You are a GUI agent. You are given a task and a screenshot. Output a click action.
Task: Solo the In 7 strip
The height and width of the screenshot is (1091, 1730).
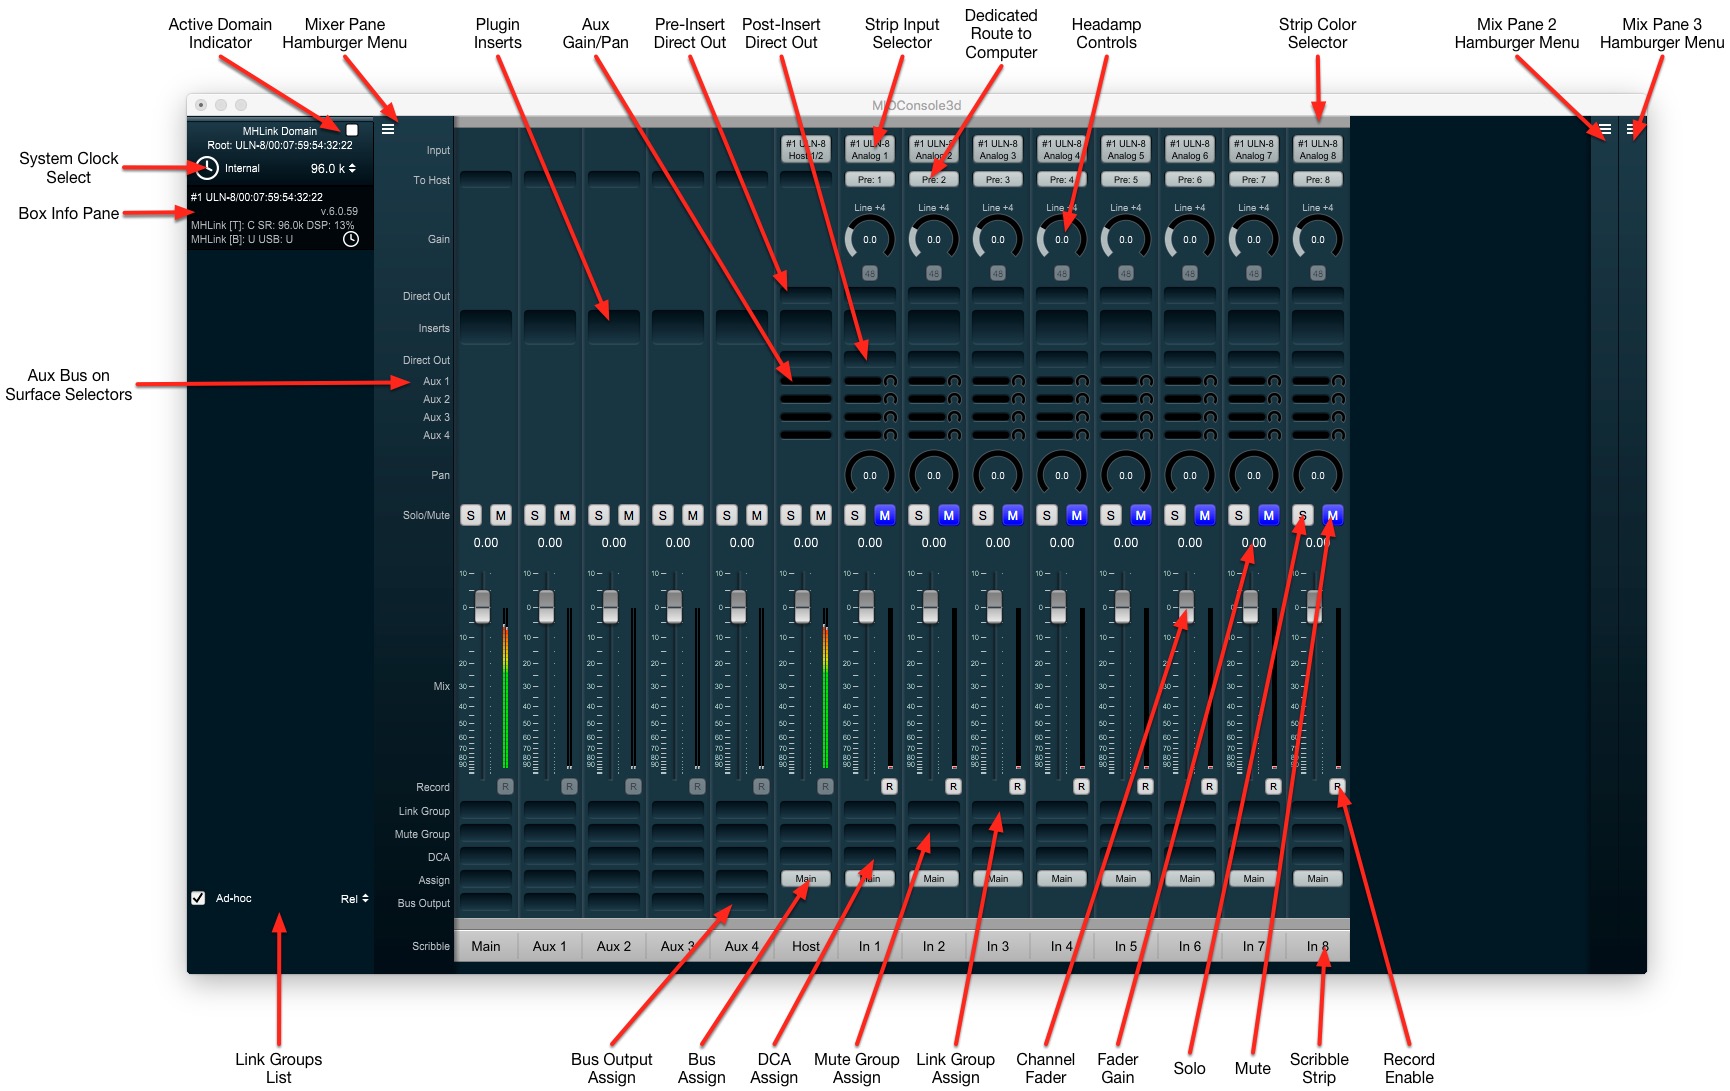(1239, 515)
